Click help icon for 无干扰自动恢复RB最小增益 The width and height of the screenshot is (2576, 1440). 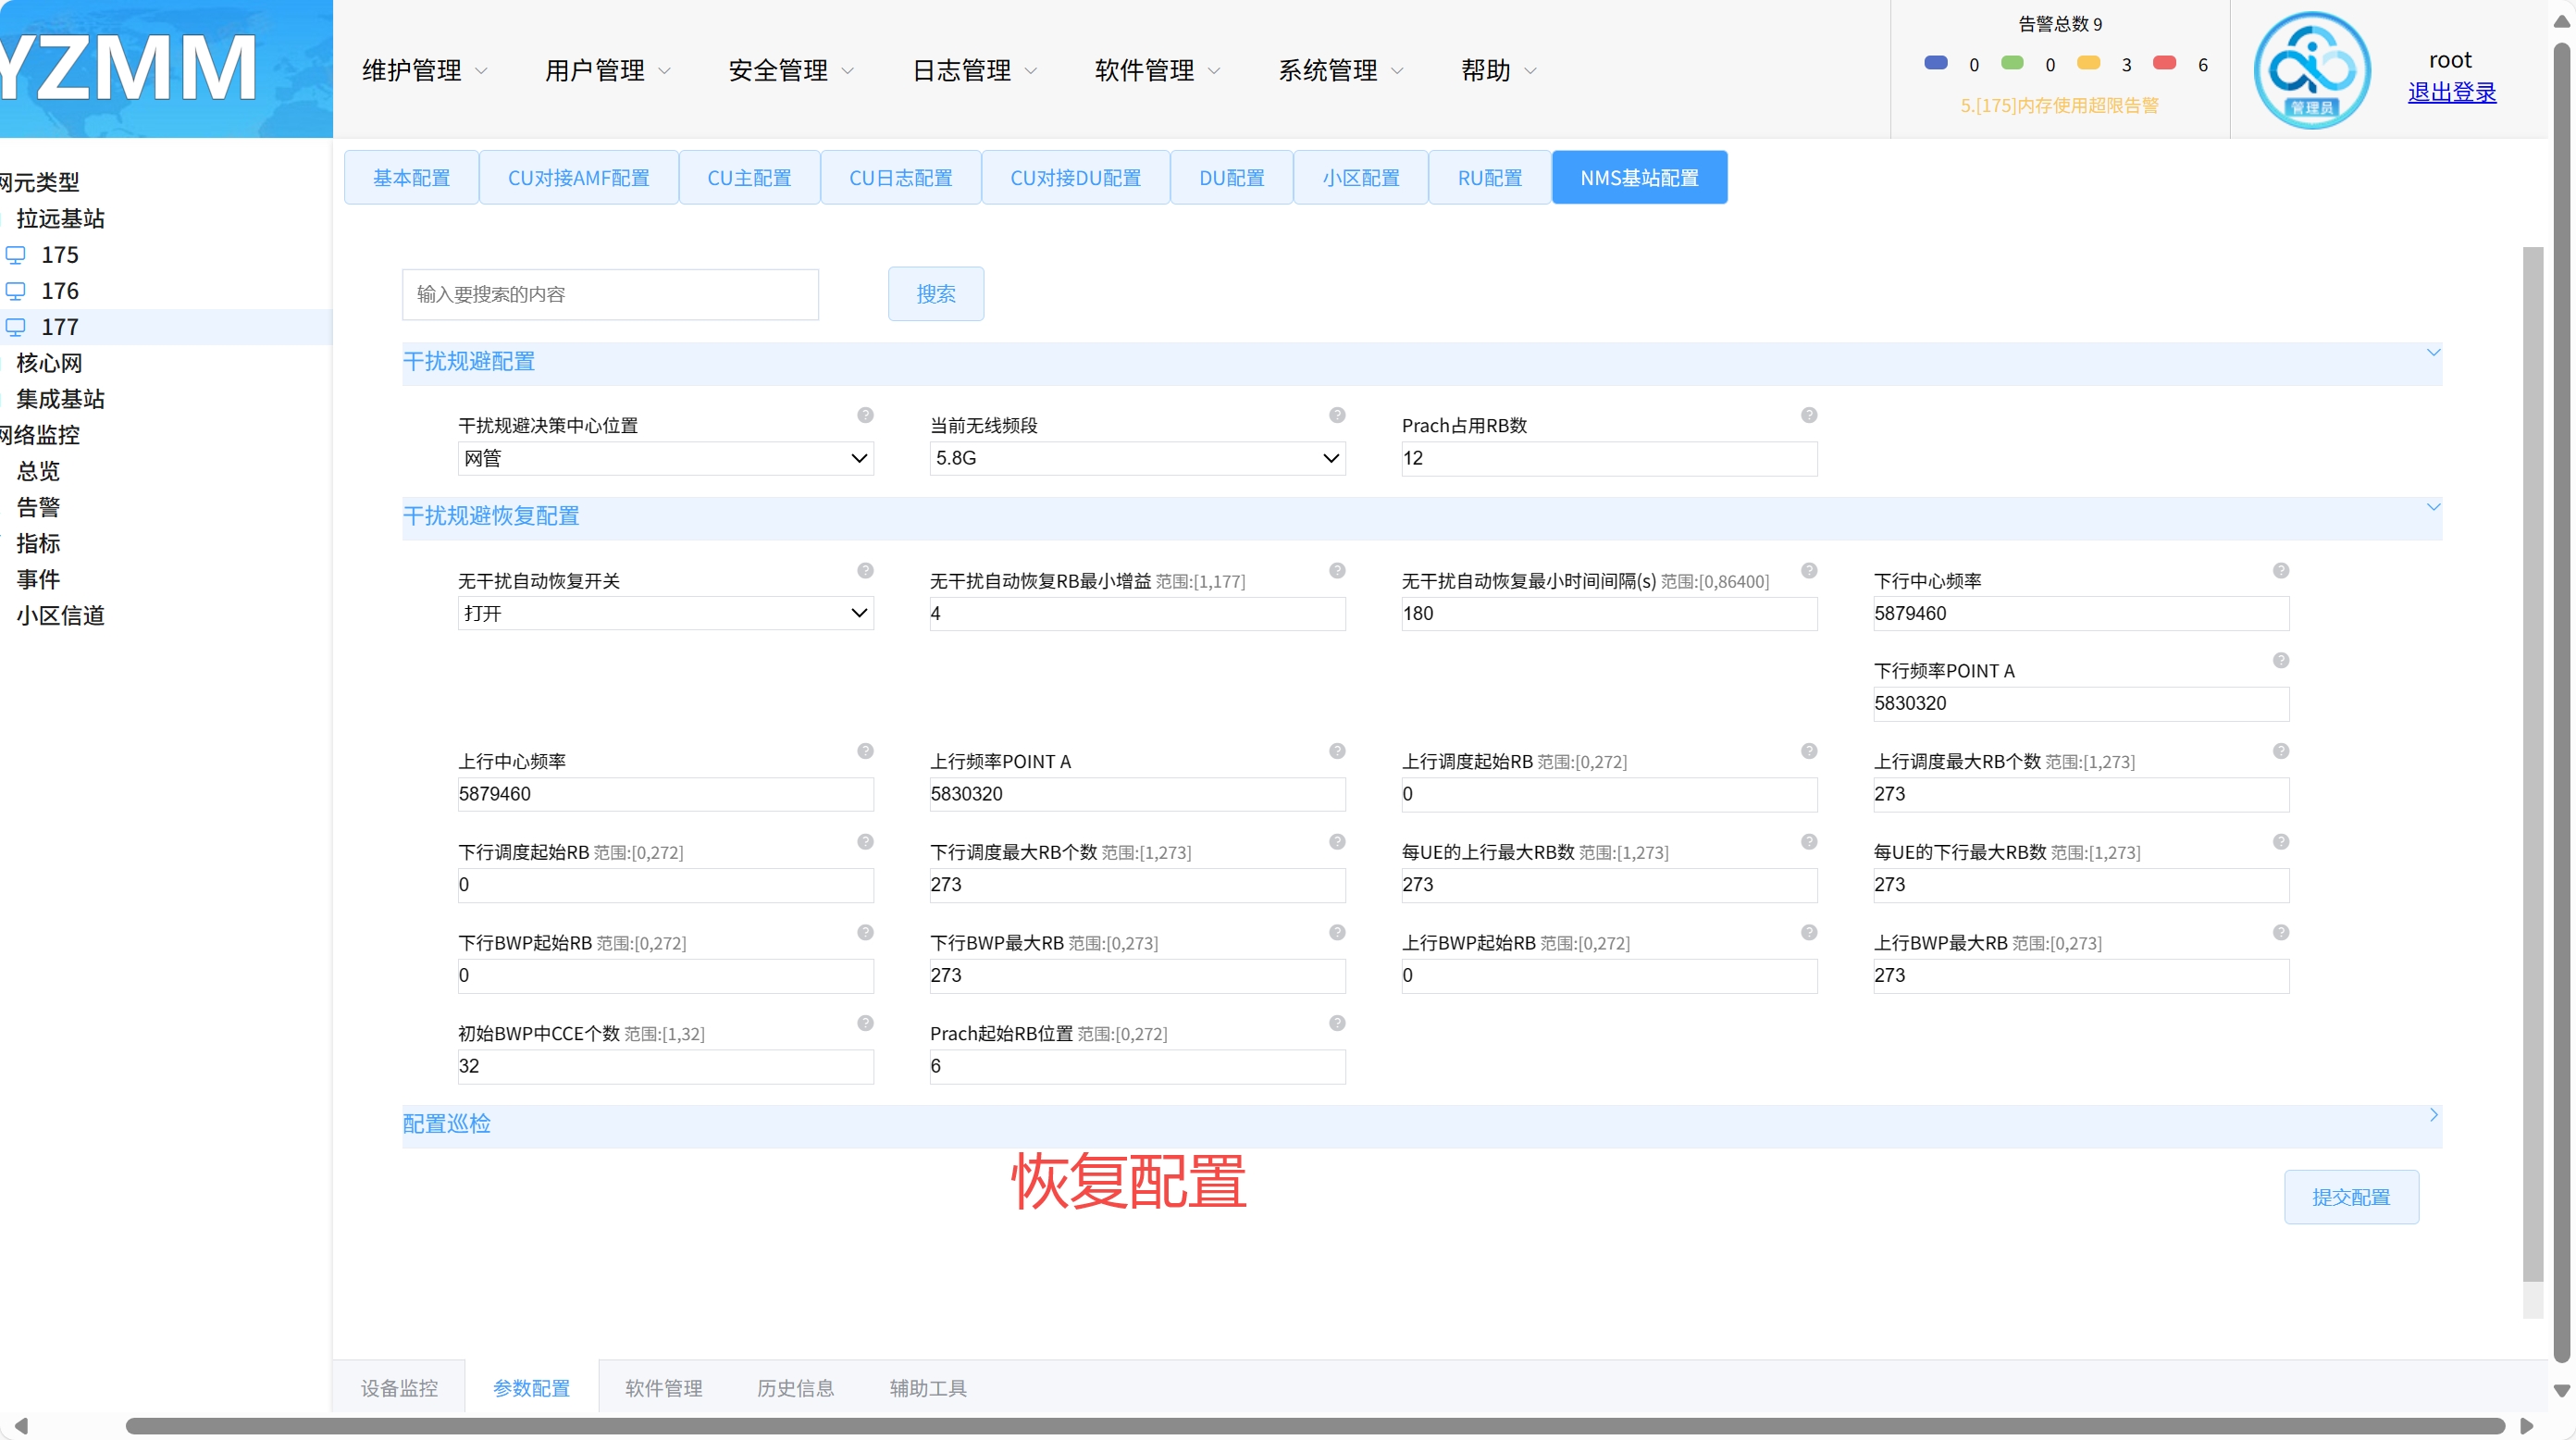point(1337,571)
